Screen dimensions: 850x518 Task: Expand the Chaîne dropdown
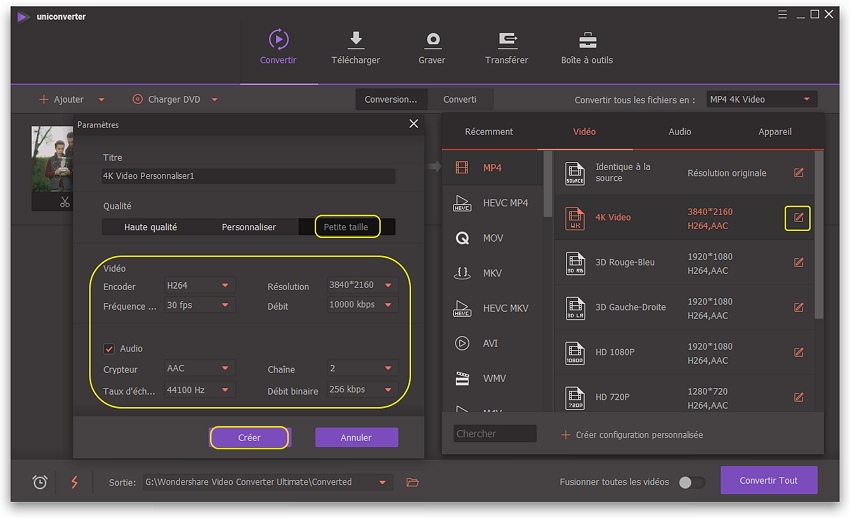tap(362, 368)
